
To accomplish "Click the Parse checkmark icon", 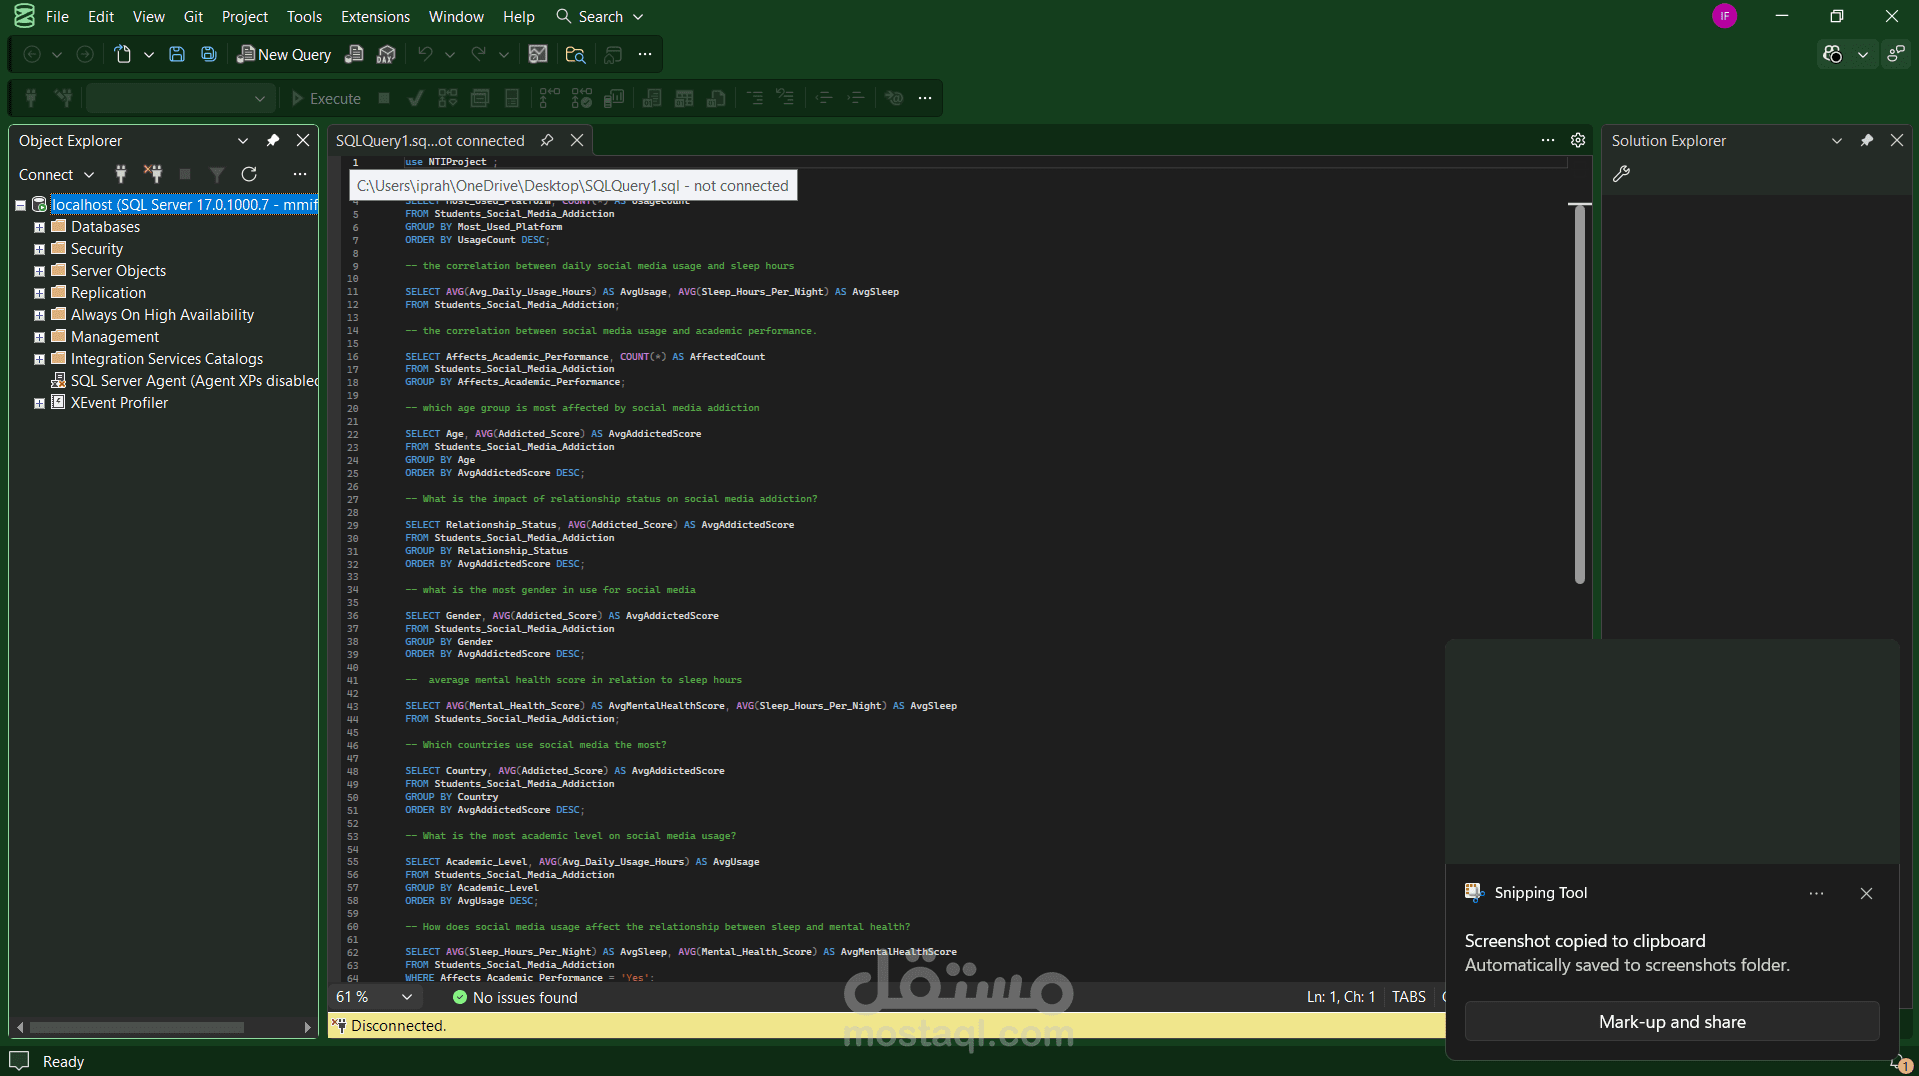I will point(416,98).
